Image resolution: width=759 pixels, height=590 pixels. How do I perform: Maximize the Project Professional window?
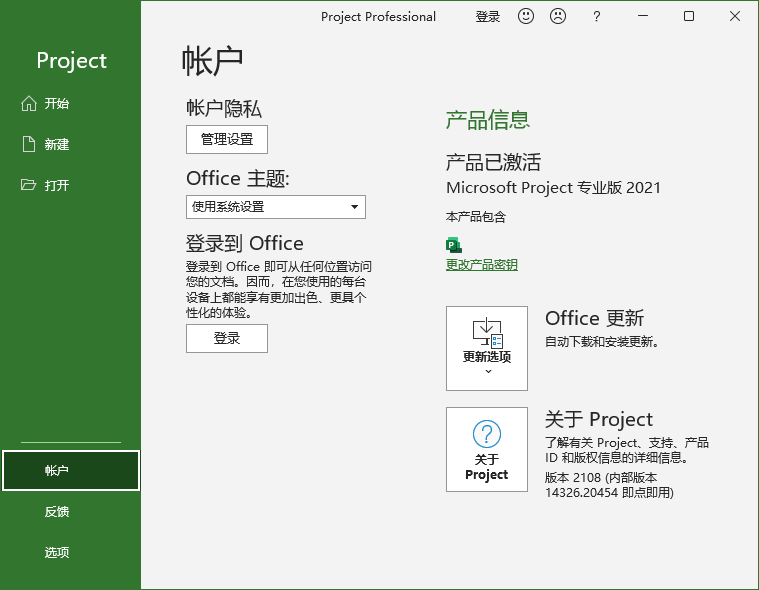click(689, 16)
